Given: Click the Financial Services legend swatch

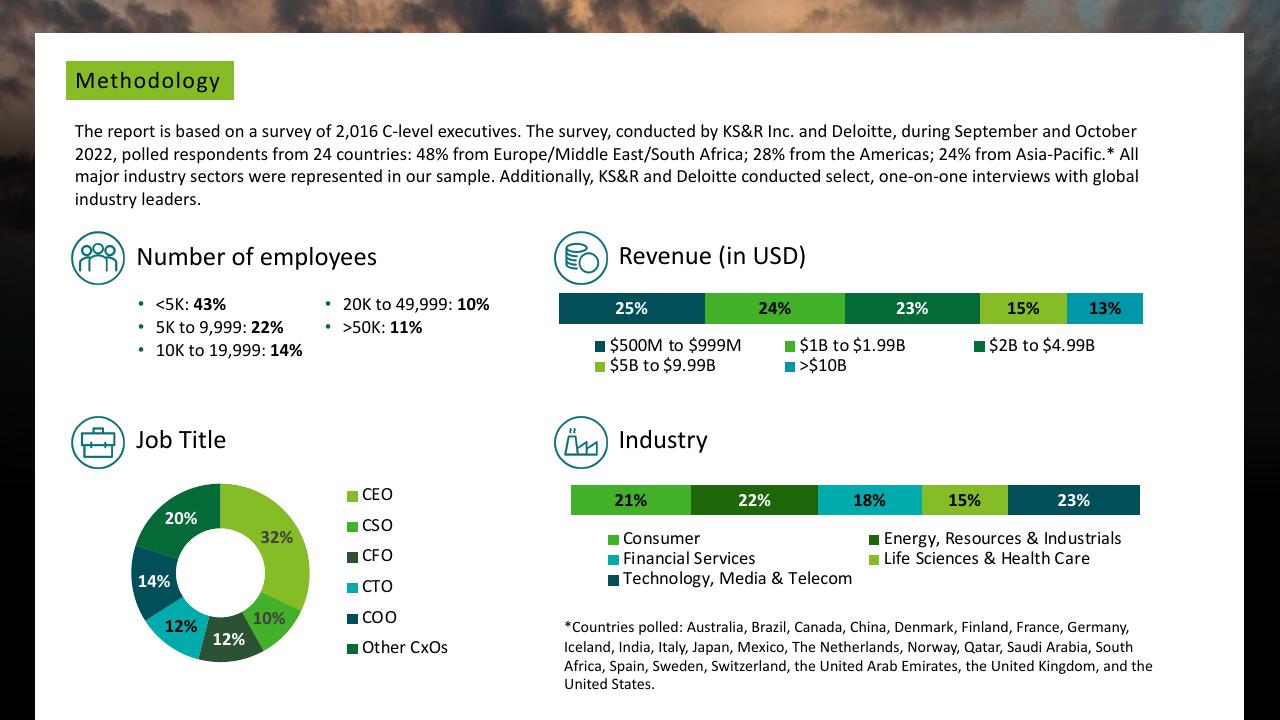Looking at the screenshot, I should click(x=614, y=560).
